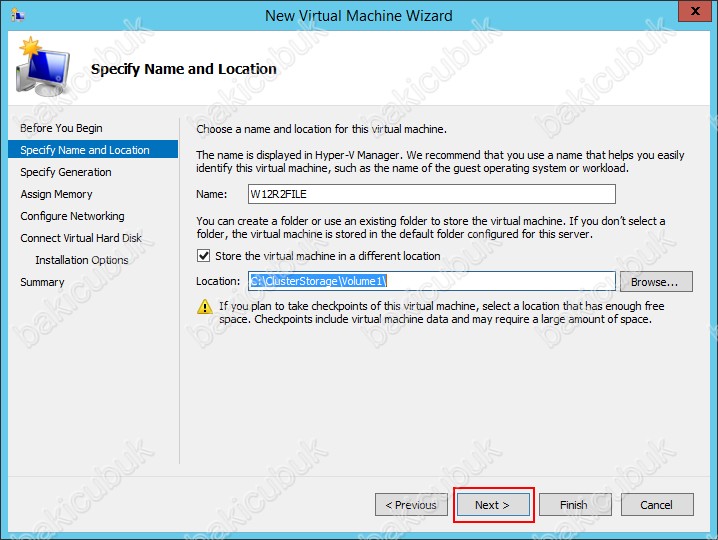Toggle Store the virtual machine in a different location

(204, 256)
